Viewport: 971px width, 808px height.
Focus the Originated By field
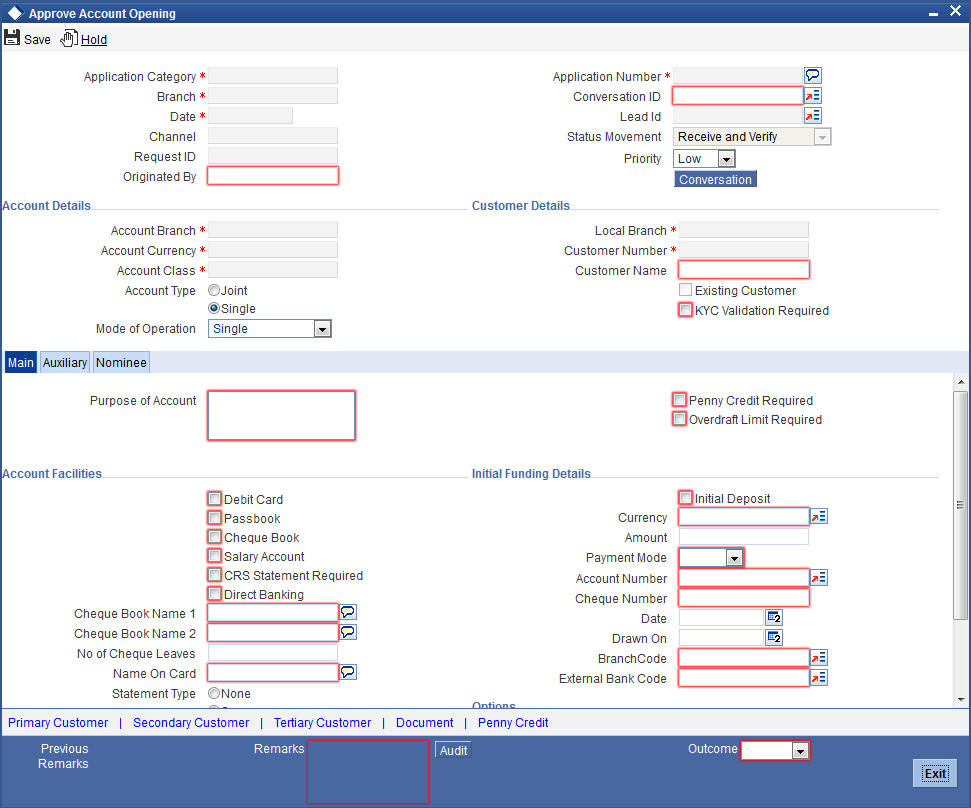[273, 176]
